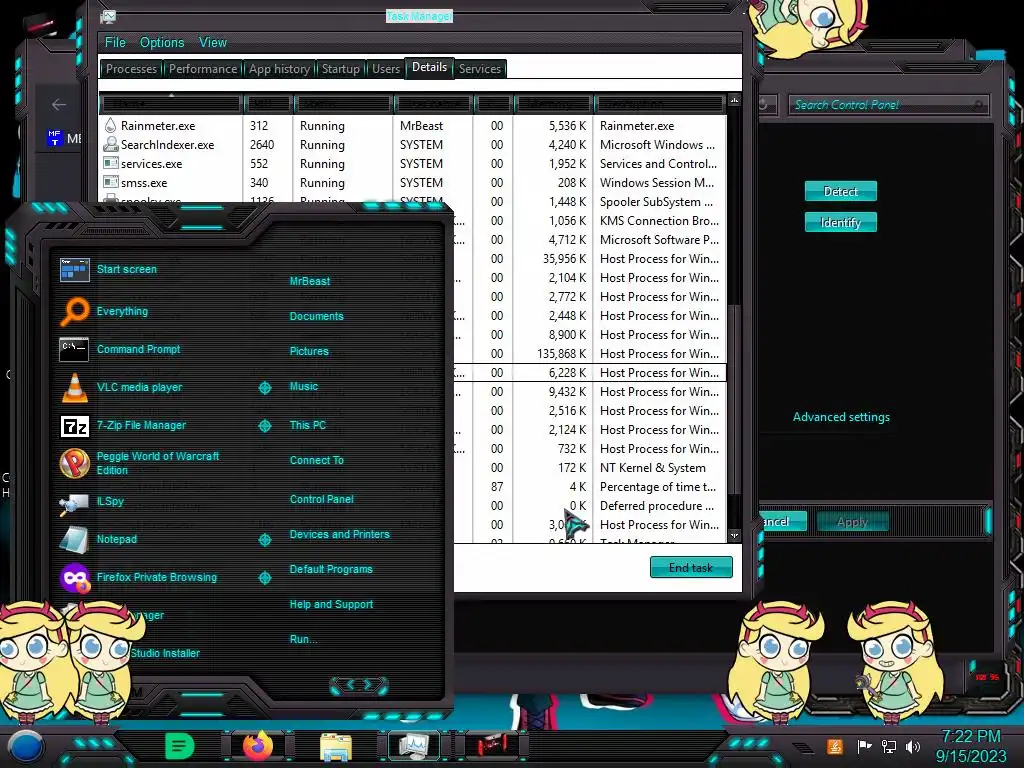Open Firefox from the taskbar

(257, 746)
